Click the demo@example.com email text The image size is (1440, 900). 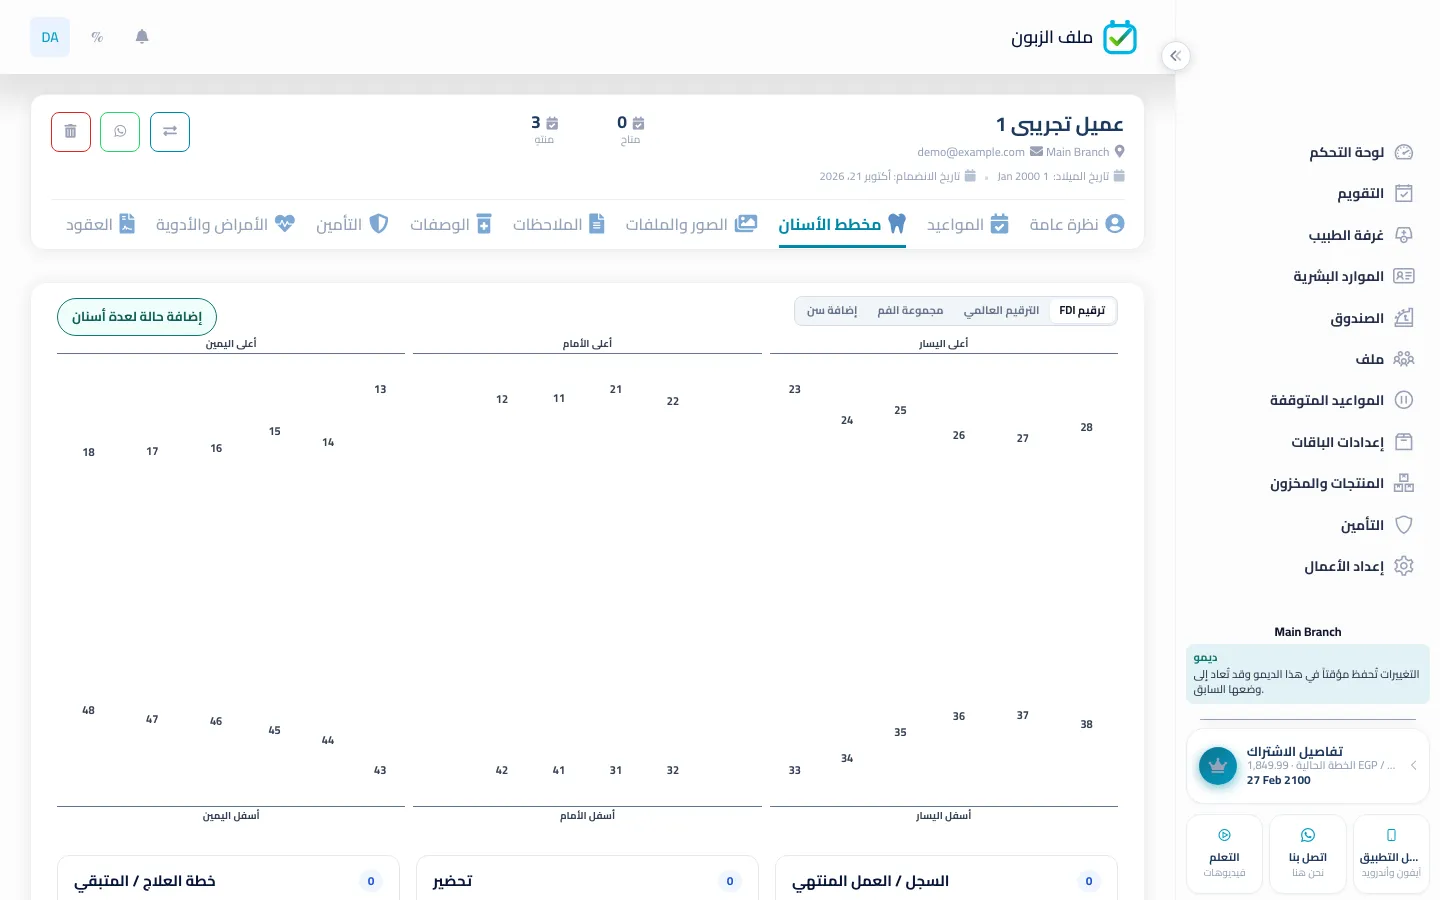[971, 152]
